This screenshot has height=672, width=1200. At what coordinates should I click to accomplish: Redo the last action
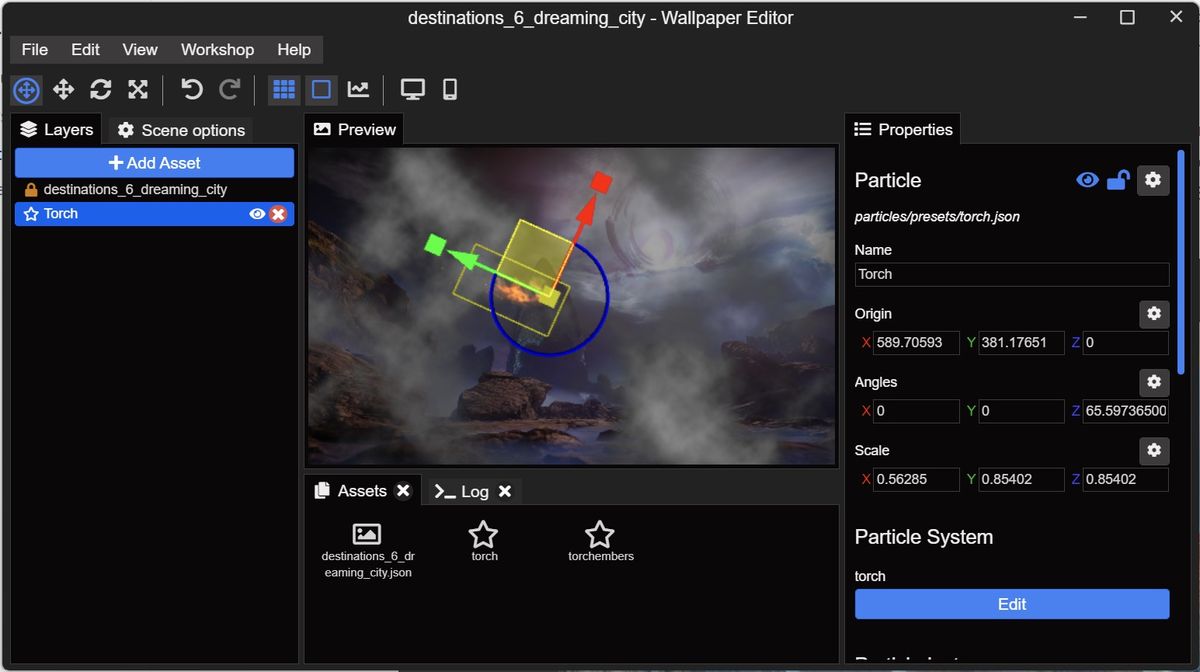coord(228,89)
